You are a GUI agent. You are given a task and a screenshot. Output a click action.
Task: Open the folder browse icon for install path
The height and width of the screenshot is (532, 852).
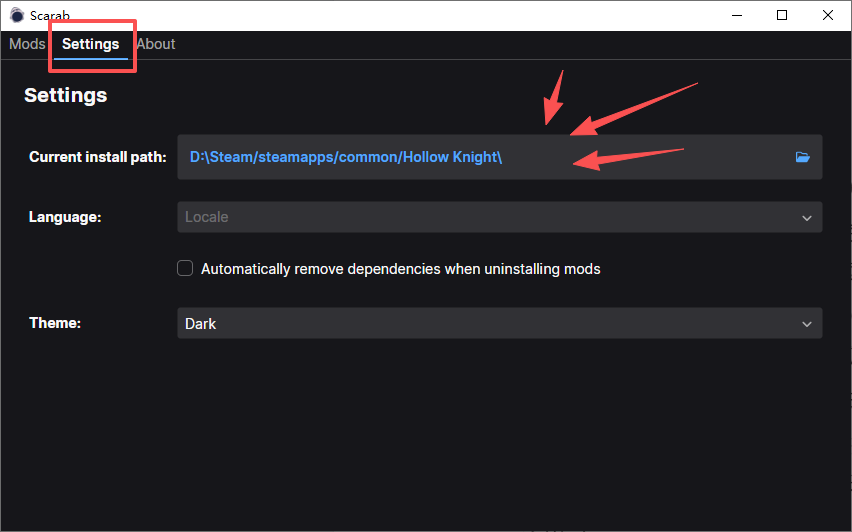[x=803, y=157]
